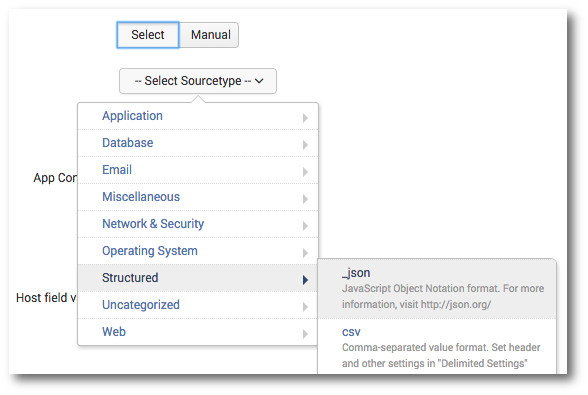Expand the Uncategorized submenu arrow
This screenshot has height=395, width=588.
tap(305, 307)
